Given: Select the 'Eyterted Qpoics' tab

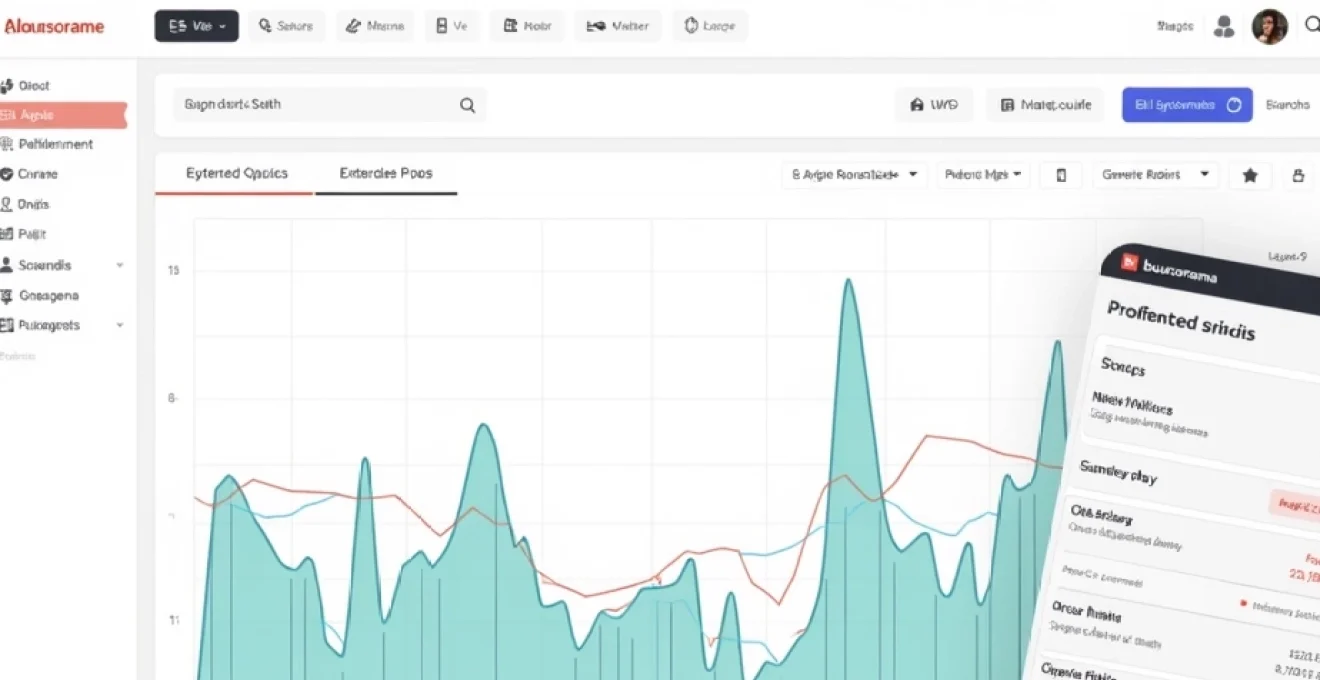Looking at the screenshot, I should coord(236,173).
